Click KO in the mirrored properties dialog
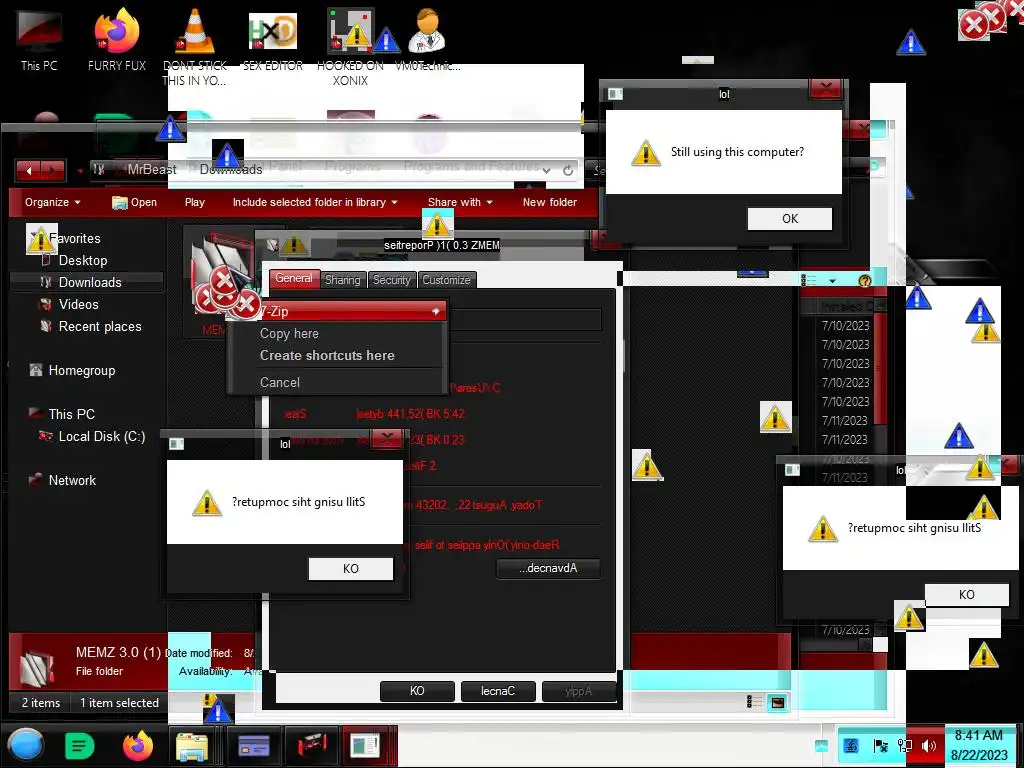This screenshot has width=1024, height=768. [417, 691]
